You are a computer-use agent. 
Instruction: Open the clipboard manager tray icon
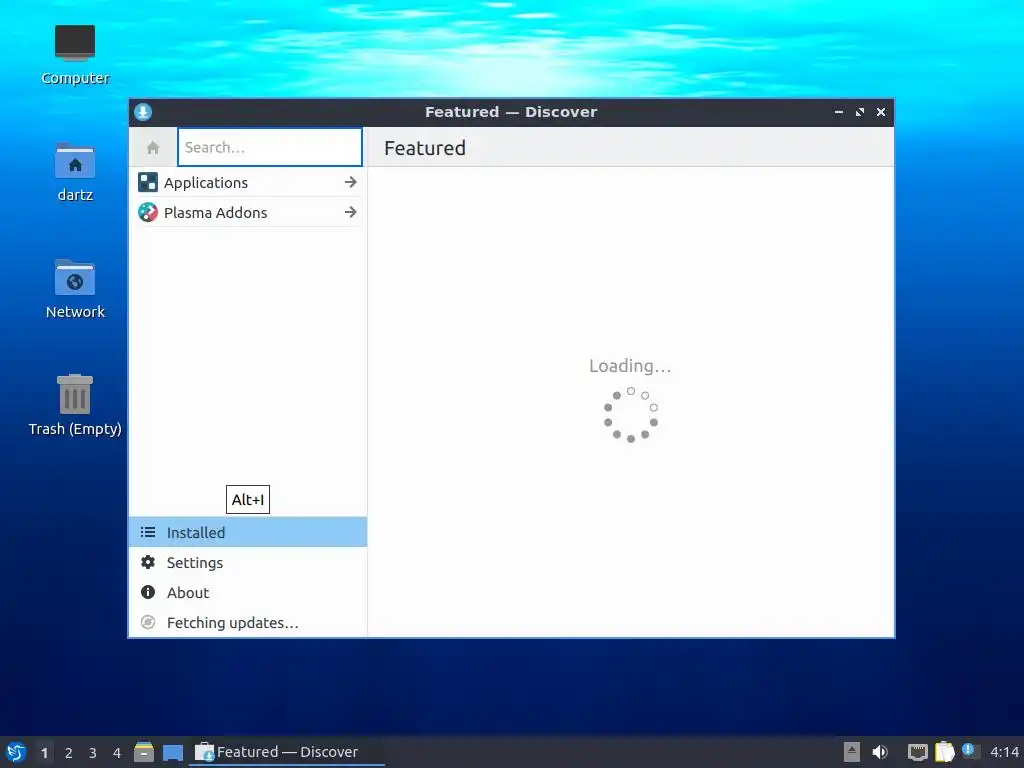click(x=944, y=752)
